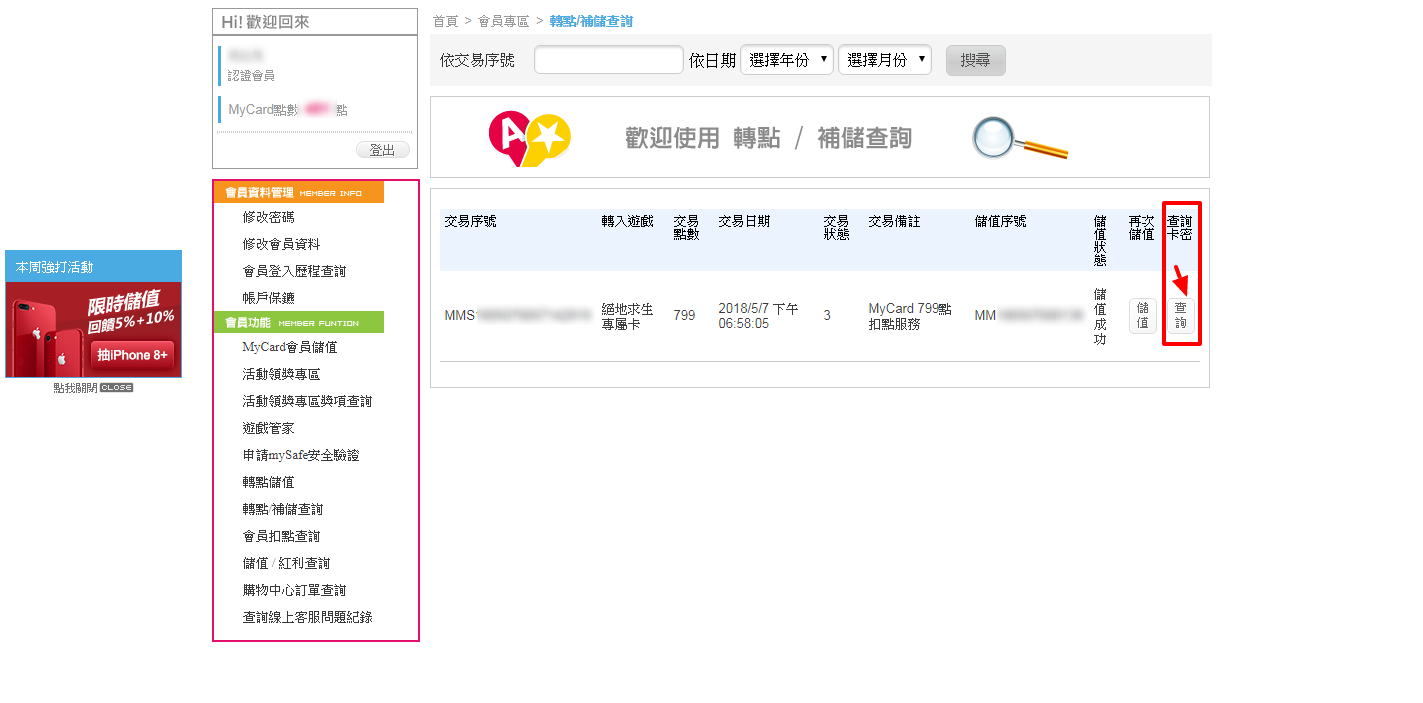Click the MyCard 799點扣點服務 note cell
This screenshot has width=1423, height=703.
[910, 317]
